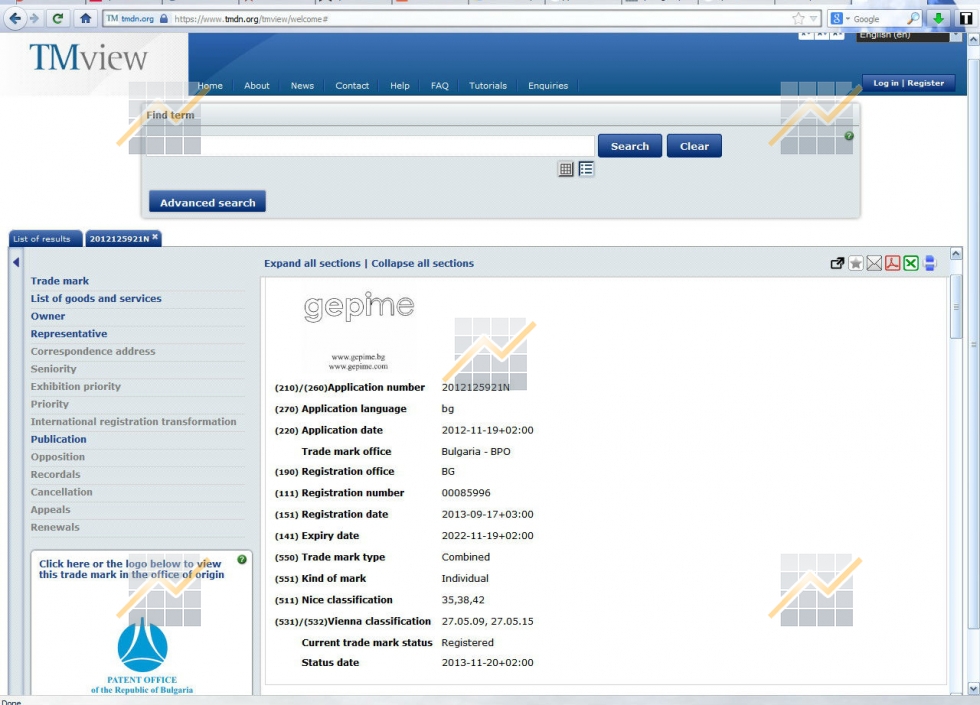
Task: Click the Find term input field
Action: (x=370, y=146)
